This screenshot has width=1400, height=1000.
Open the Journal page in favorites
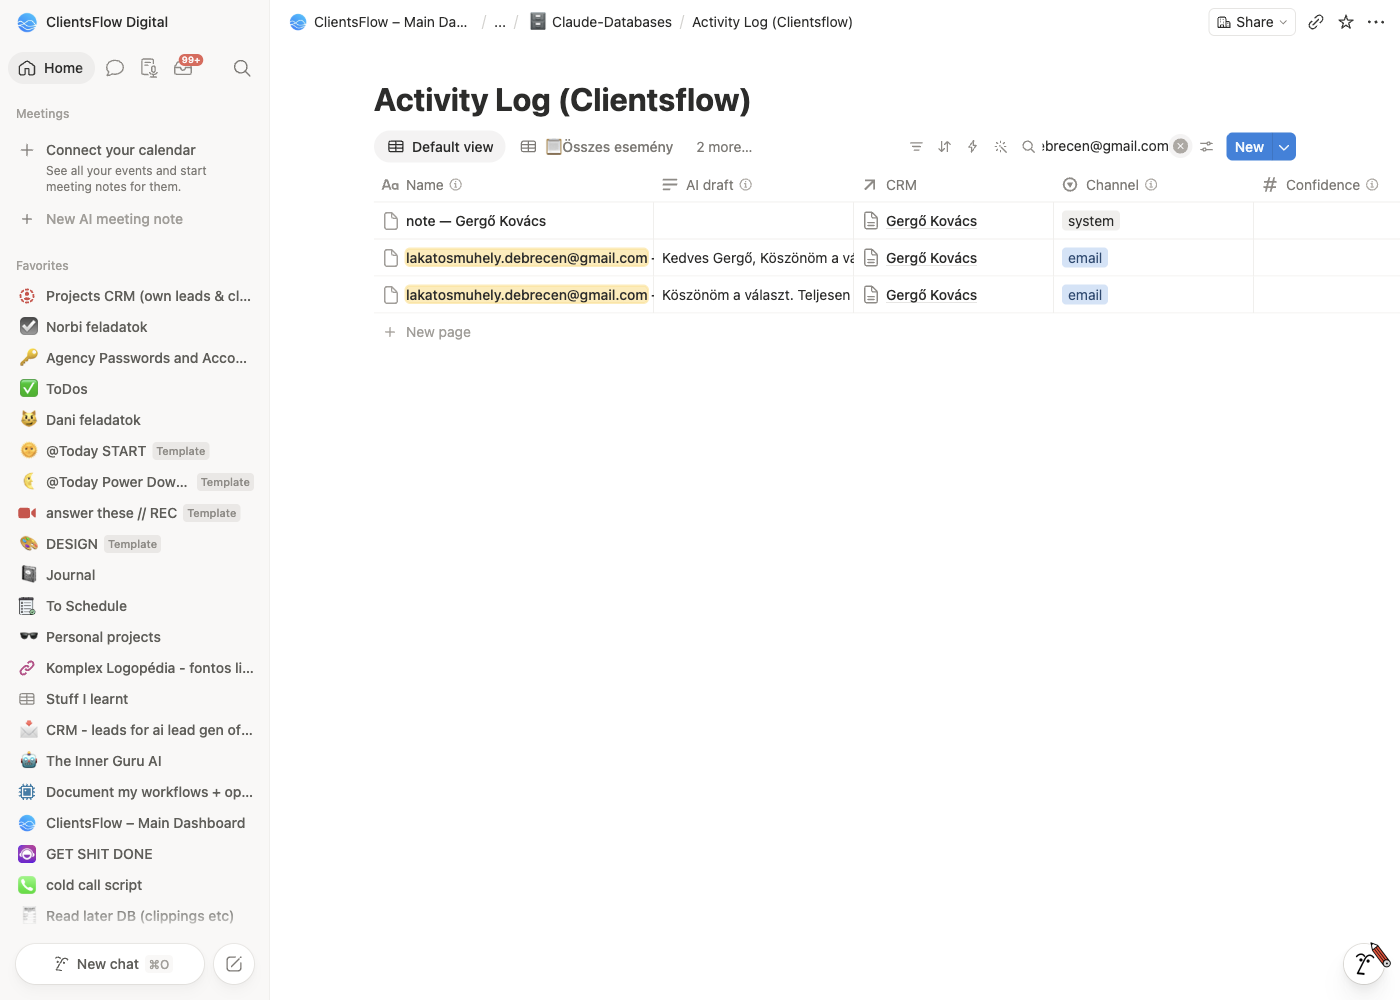tap(135, 575)
